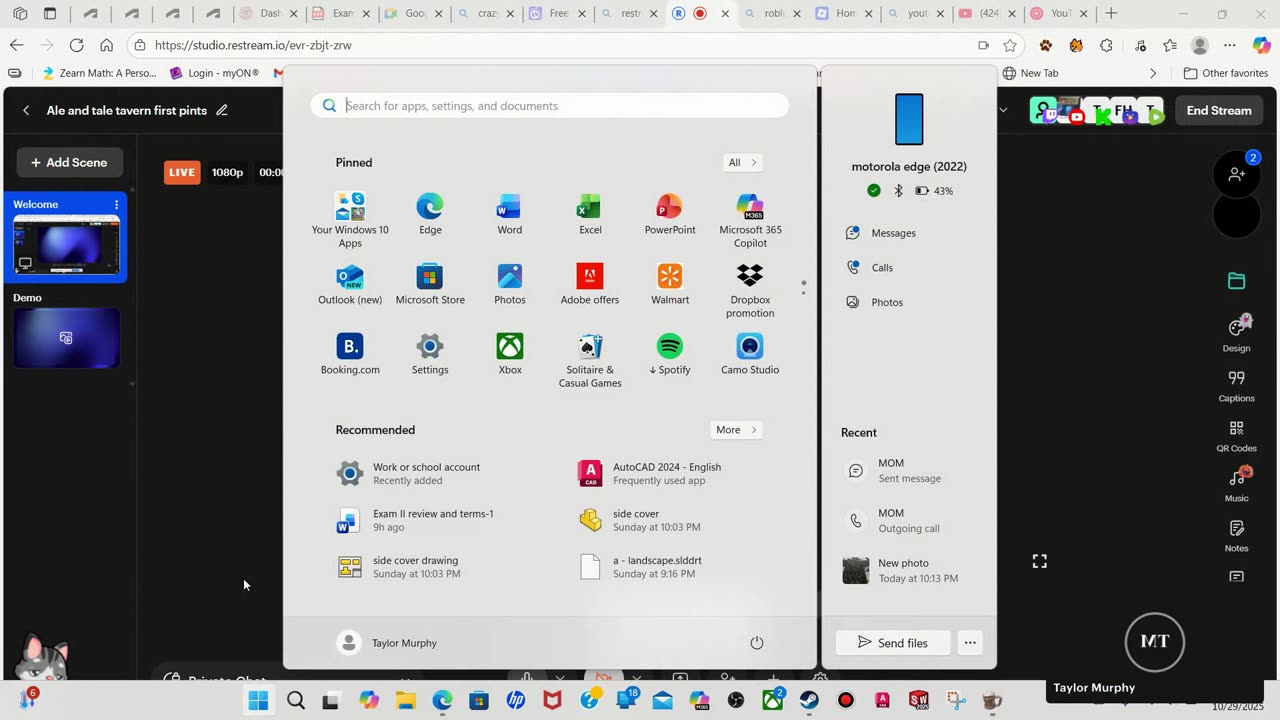Open Notes panel in Restream
The image size is (1280, 720).
[1237, 535]
